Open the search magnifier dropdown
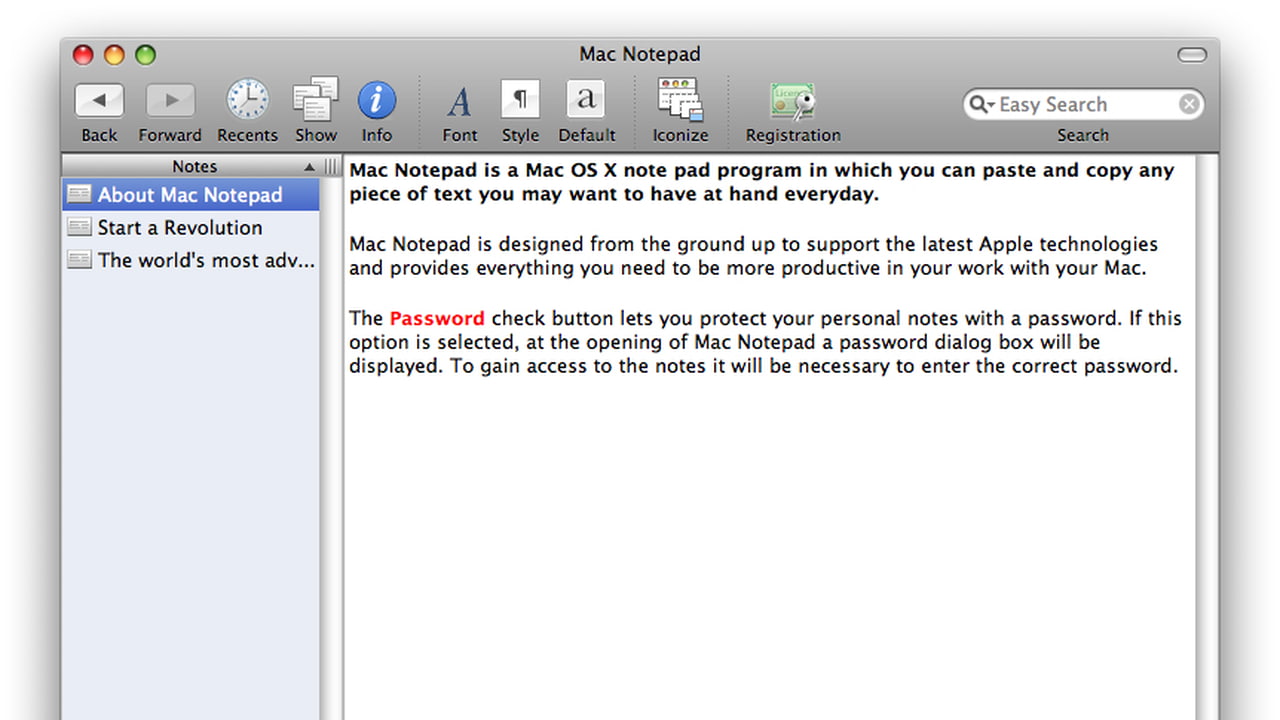This screenshot has height=720, width=1280. point(982,104)
